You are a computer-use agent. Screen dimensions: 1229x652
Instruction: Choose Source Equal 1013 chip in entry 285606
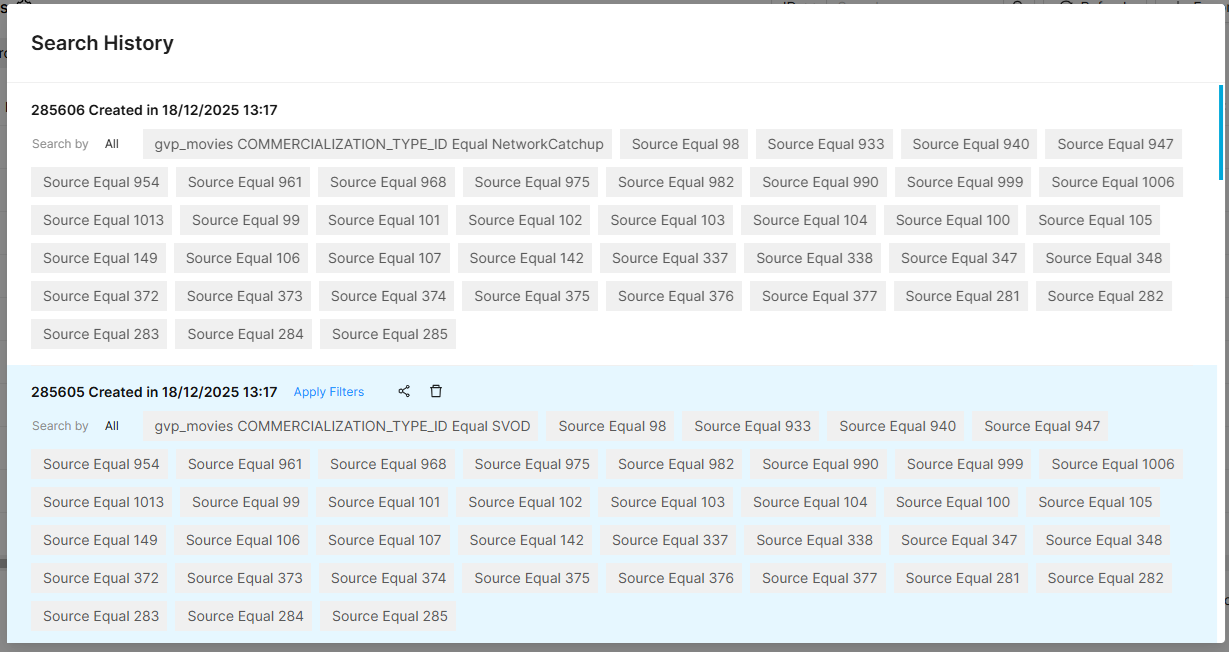[x=103, y=220]
